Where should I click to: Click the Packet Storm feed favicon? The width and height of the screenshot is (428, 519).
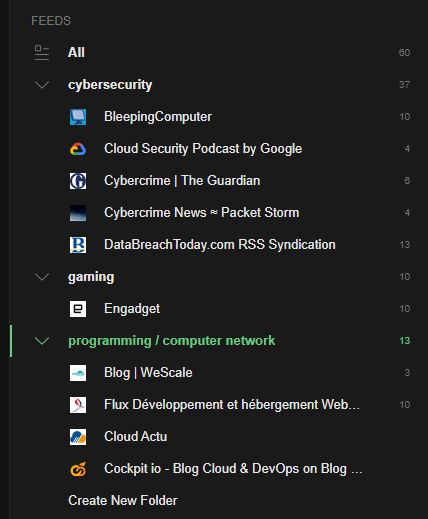click(78, 213)
